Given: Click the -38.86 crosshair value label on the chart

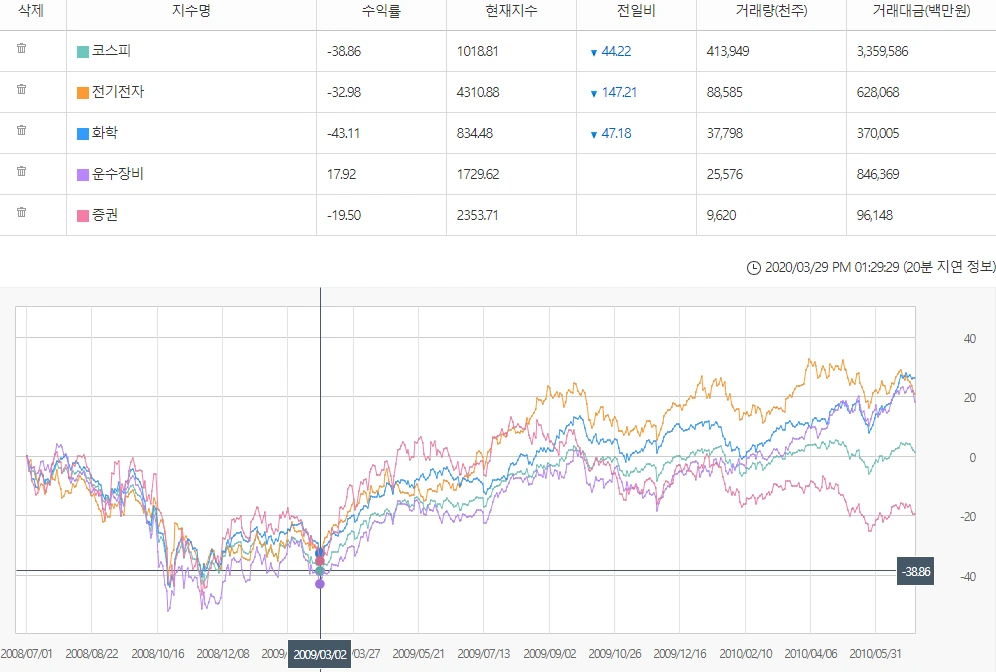Looking at the screenshot, I should click(x=915, y=572).
